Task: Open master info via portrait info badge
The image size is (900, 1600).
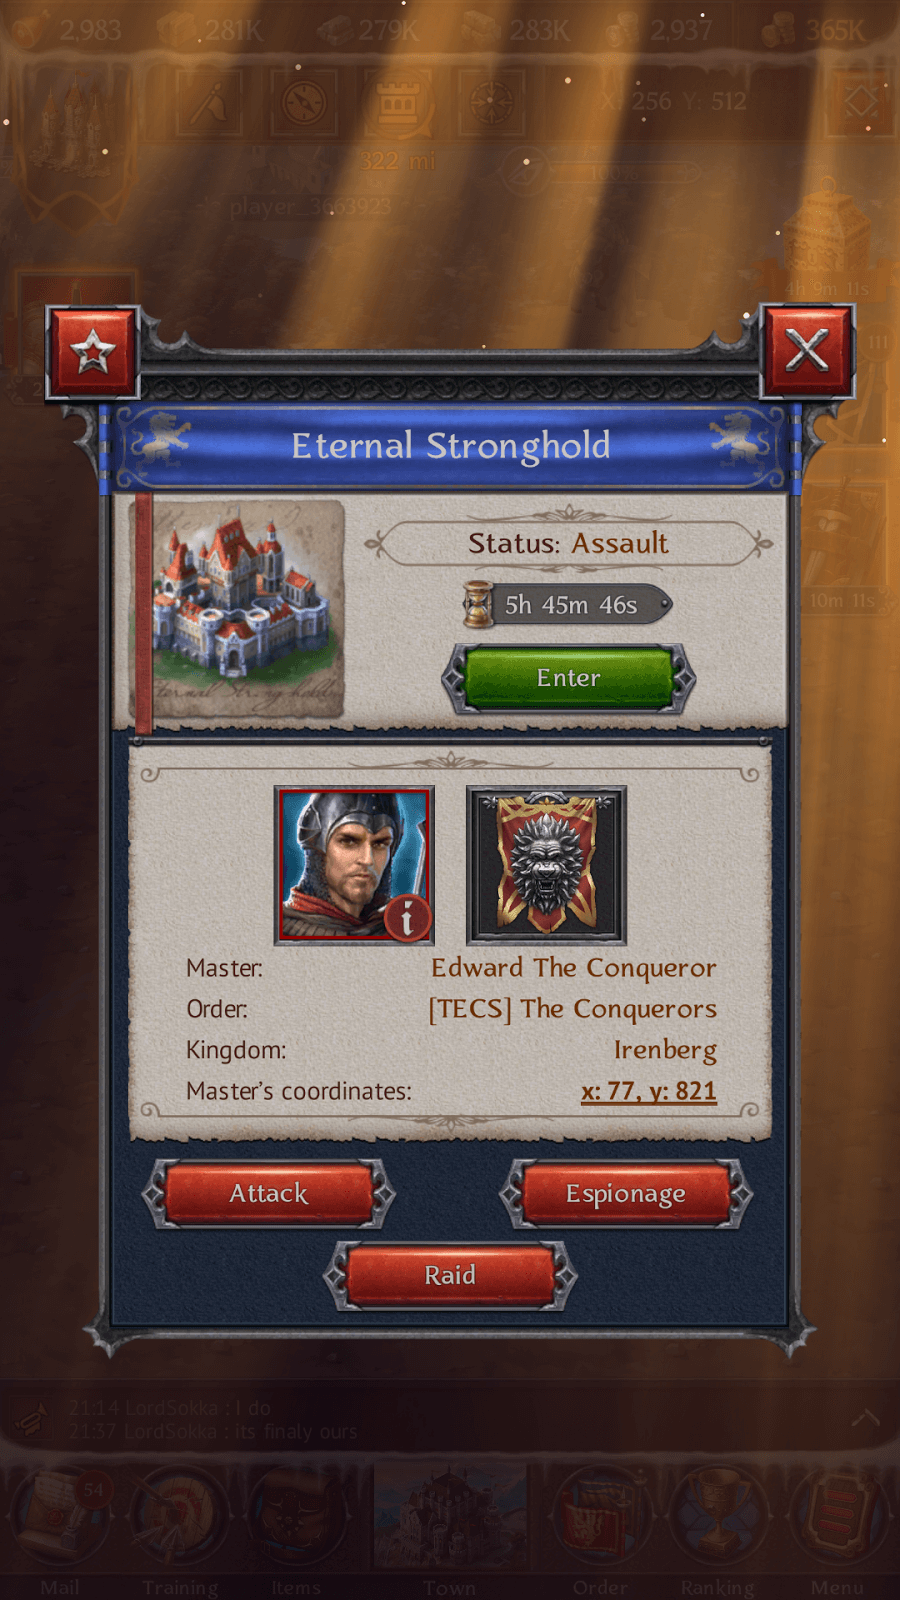Action: pyautogui.click(x=406, y=918)
